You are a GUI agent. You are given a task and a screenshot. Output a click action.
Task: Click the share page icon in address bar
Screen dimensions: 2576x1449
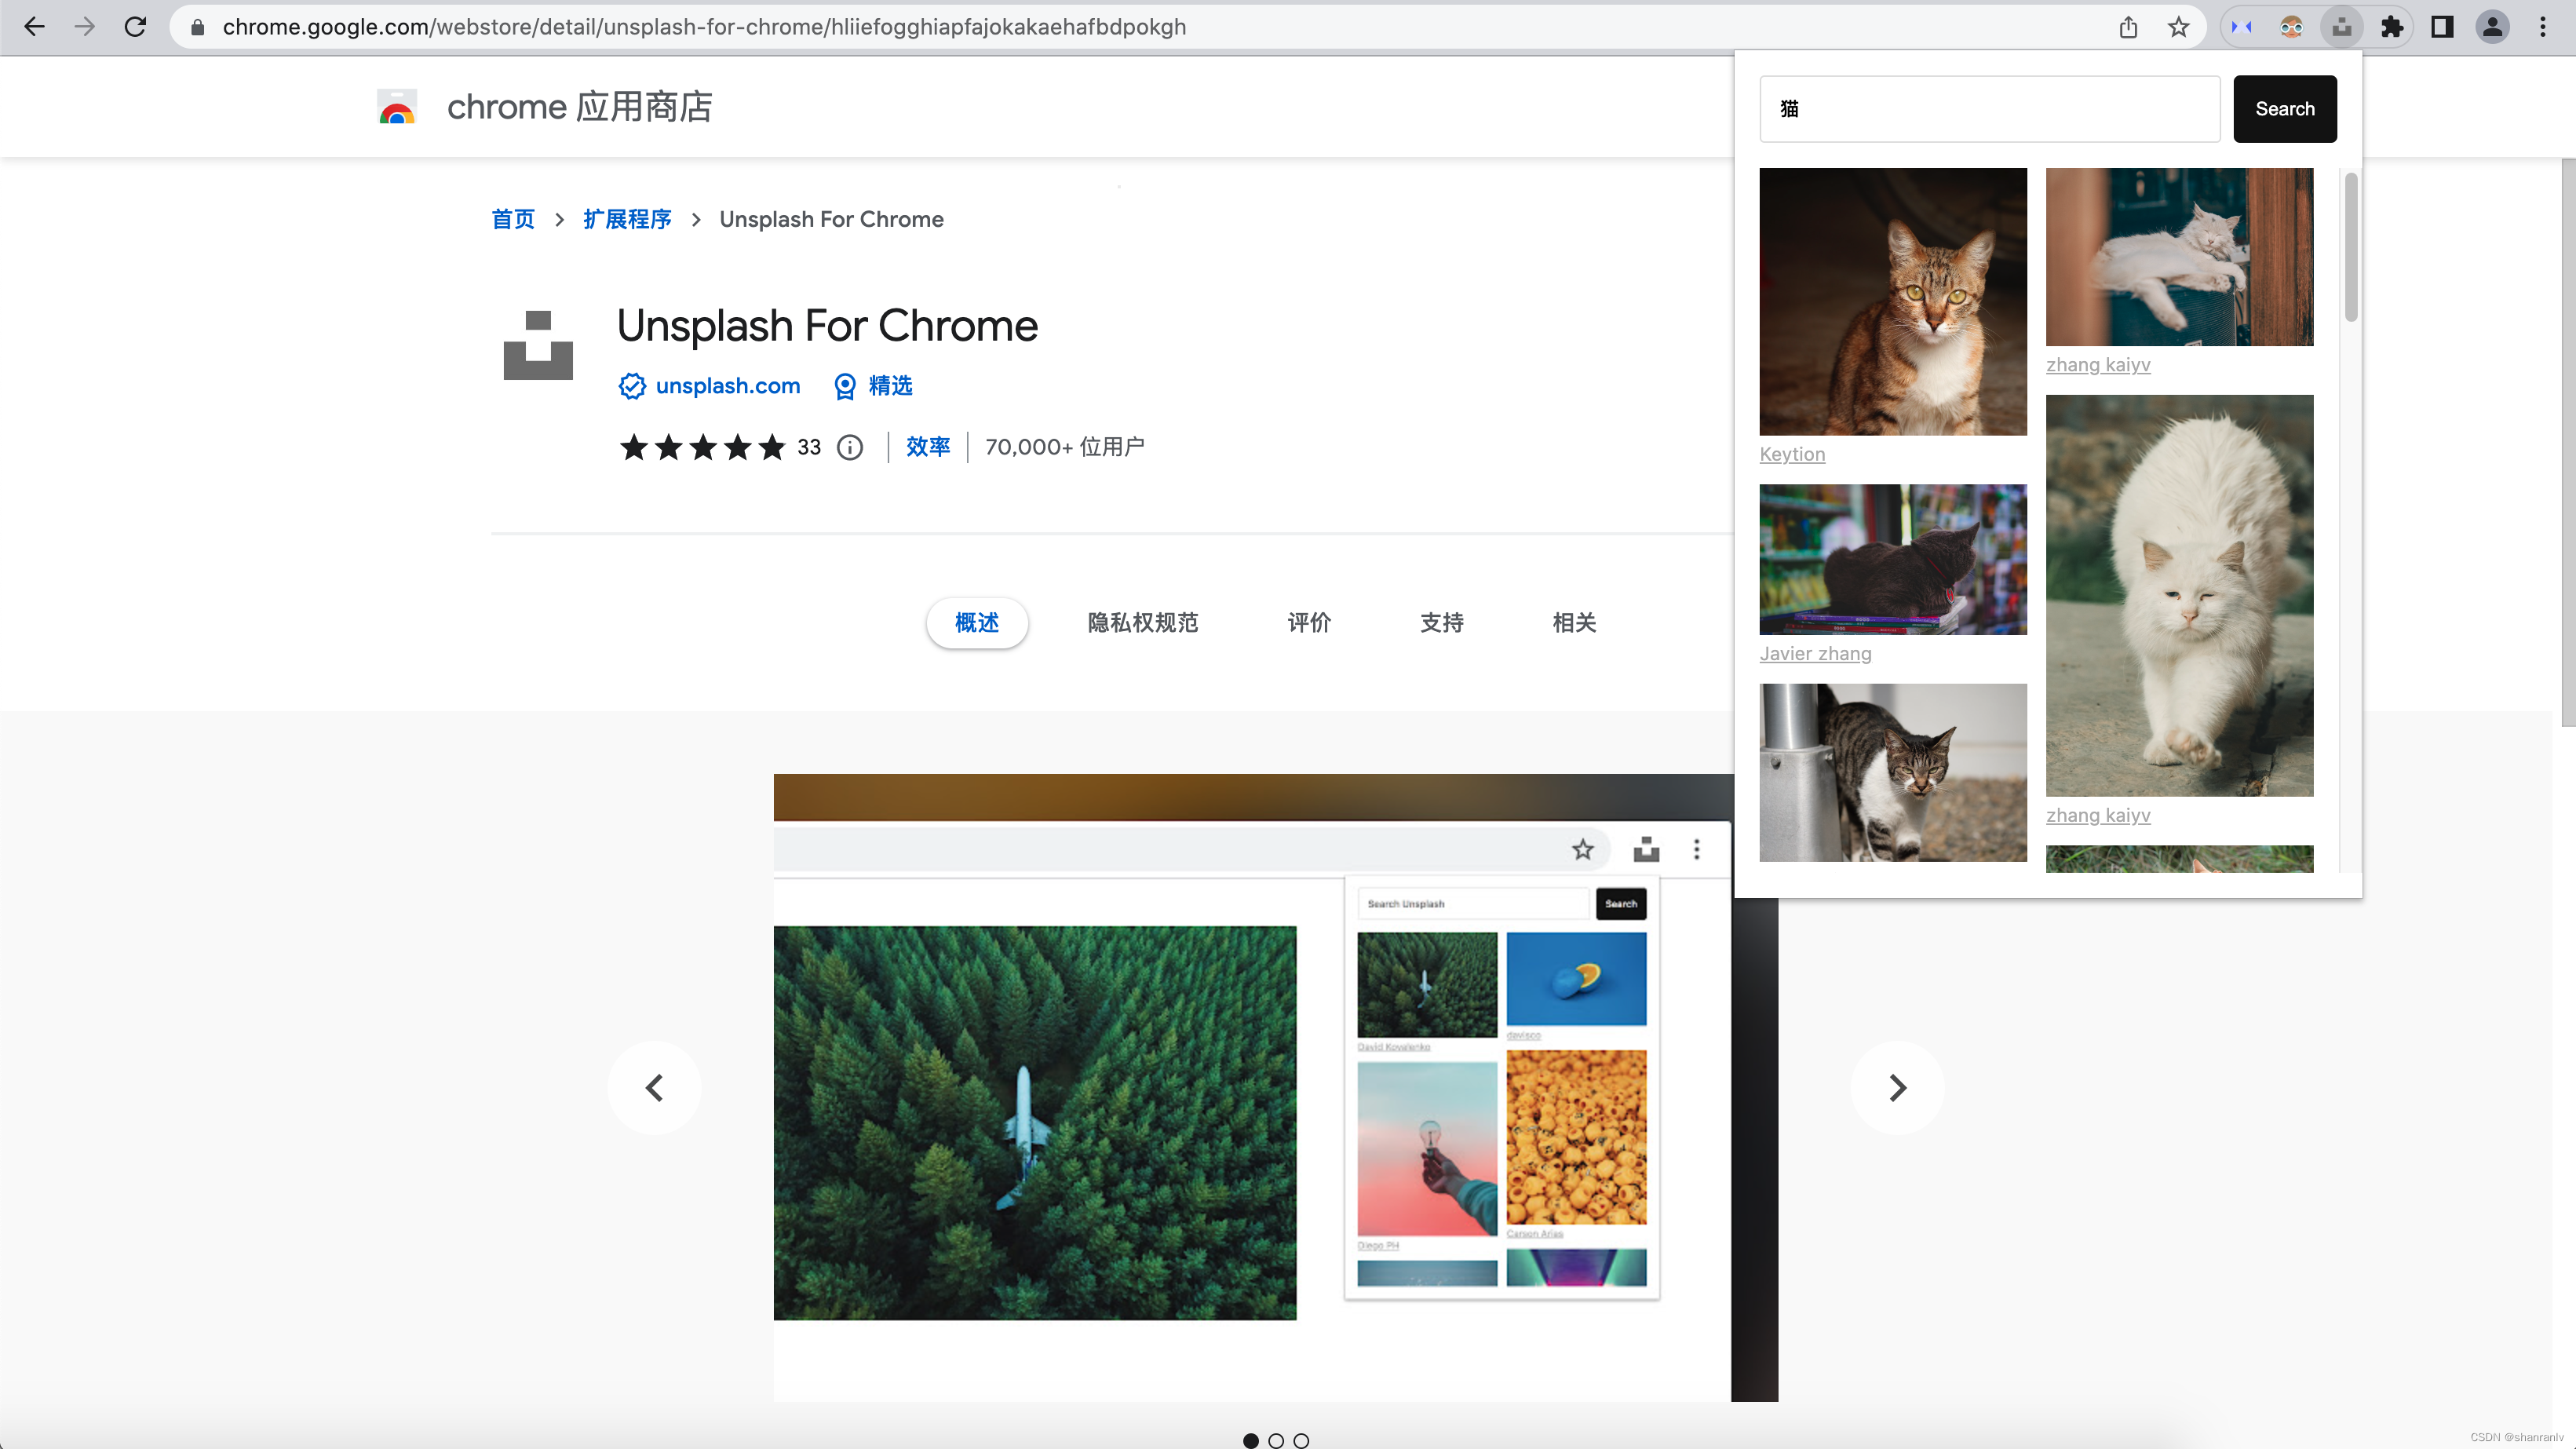click(2128, 27)
